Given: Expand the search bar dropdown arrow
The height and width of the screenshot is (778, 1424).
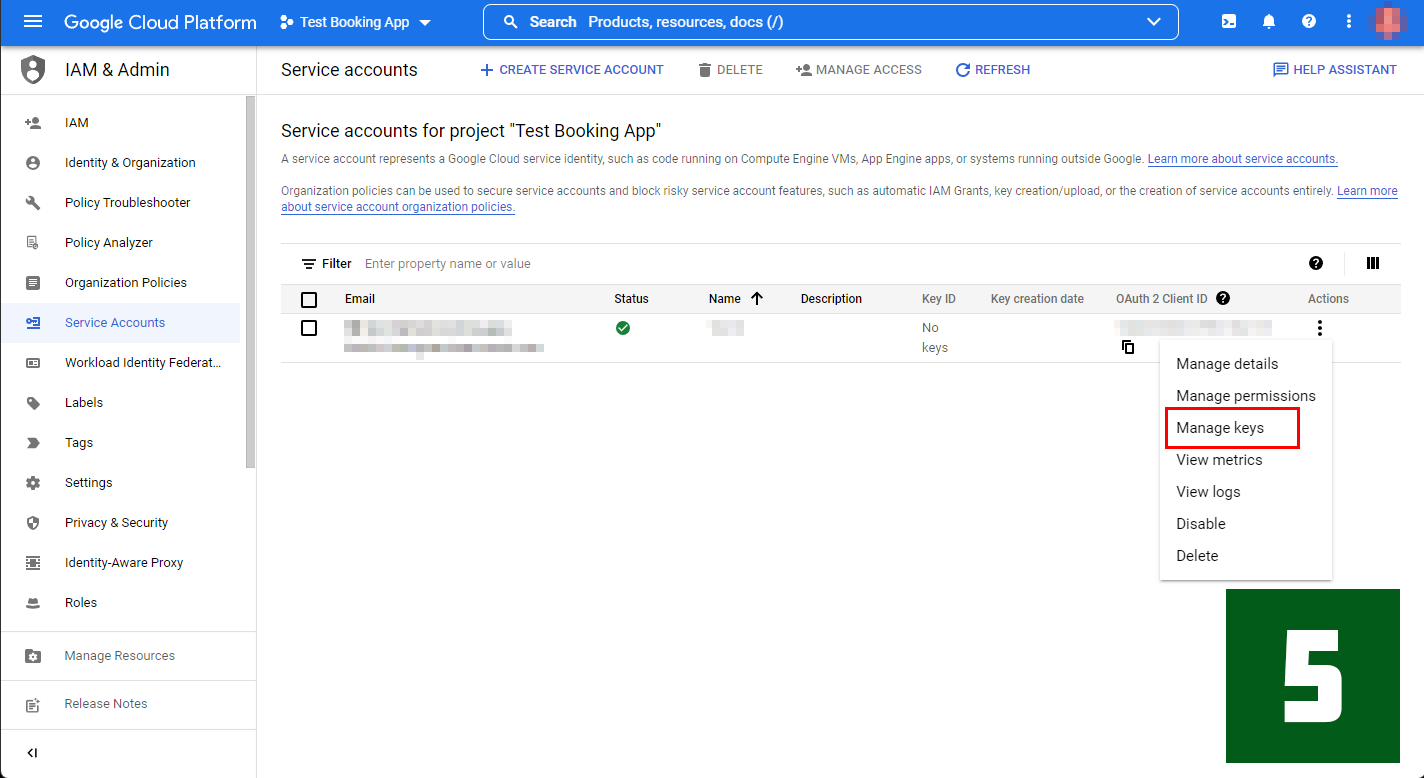Looking at the screenshot, I should tap(1154, 22).
